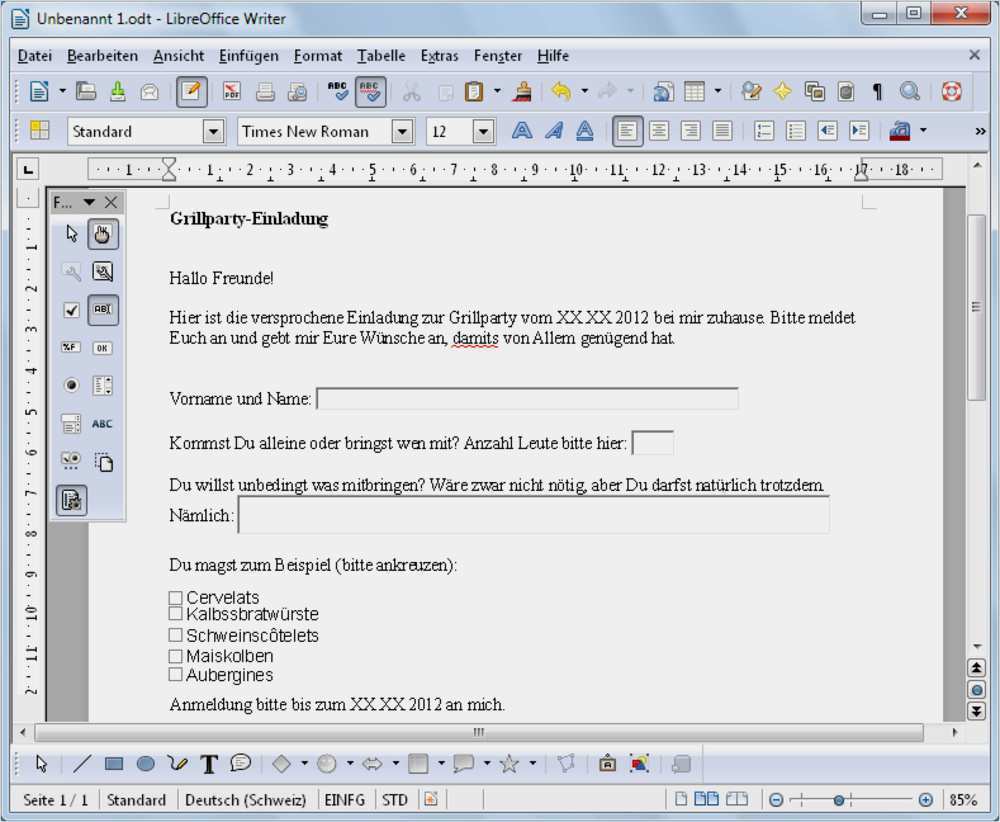Click the zoom slider handle
1000x822 pixels.
click(x=839, y=800)
